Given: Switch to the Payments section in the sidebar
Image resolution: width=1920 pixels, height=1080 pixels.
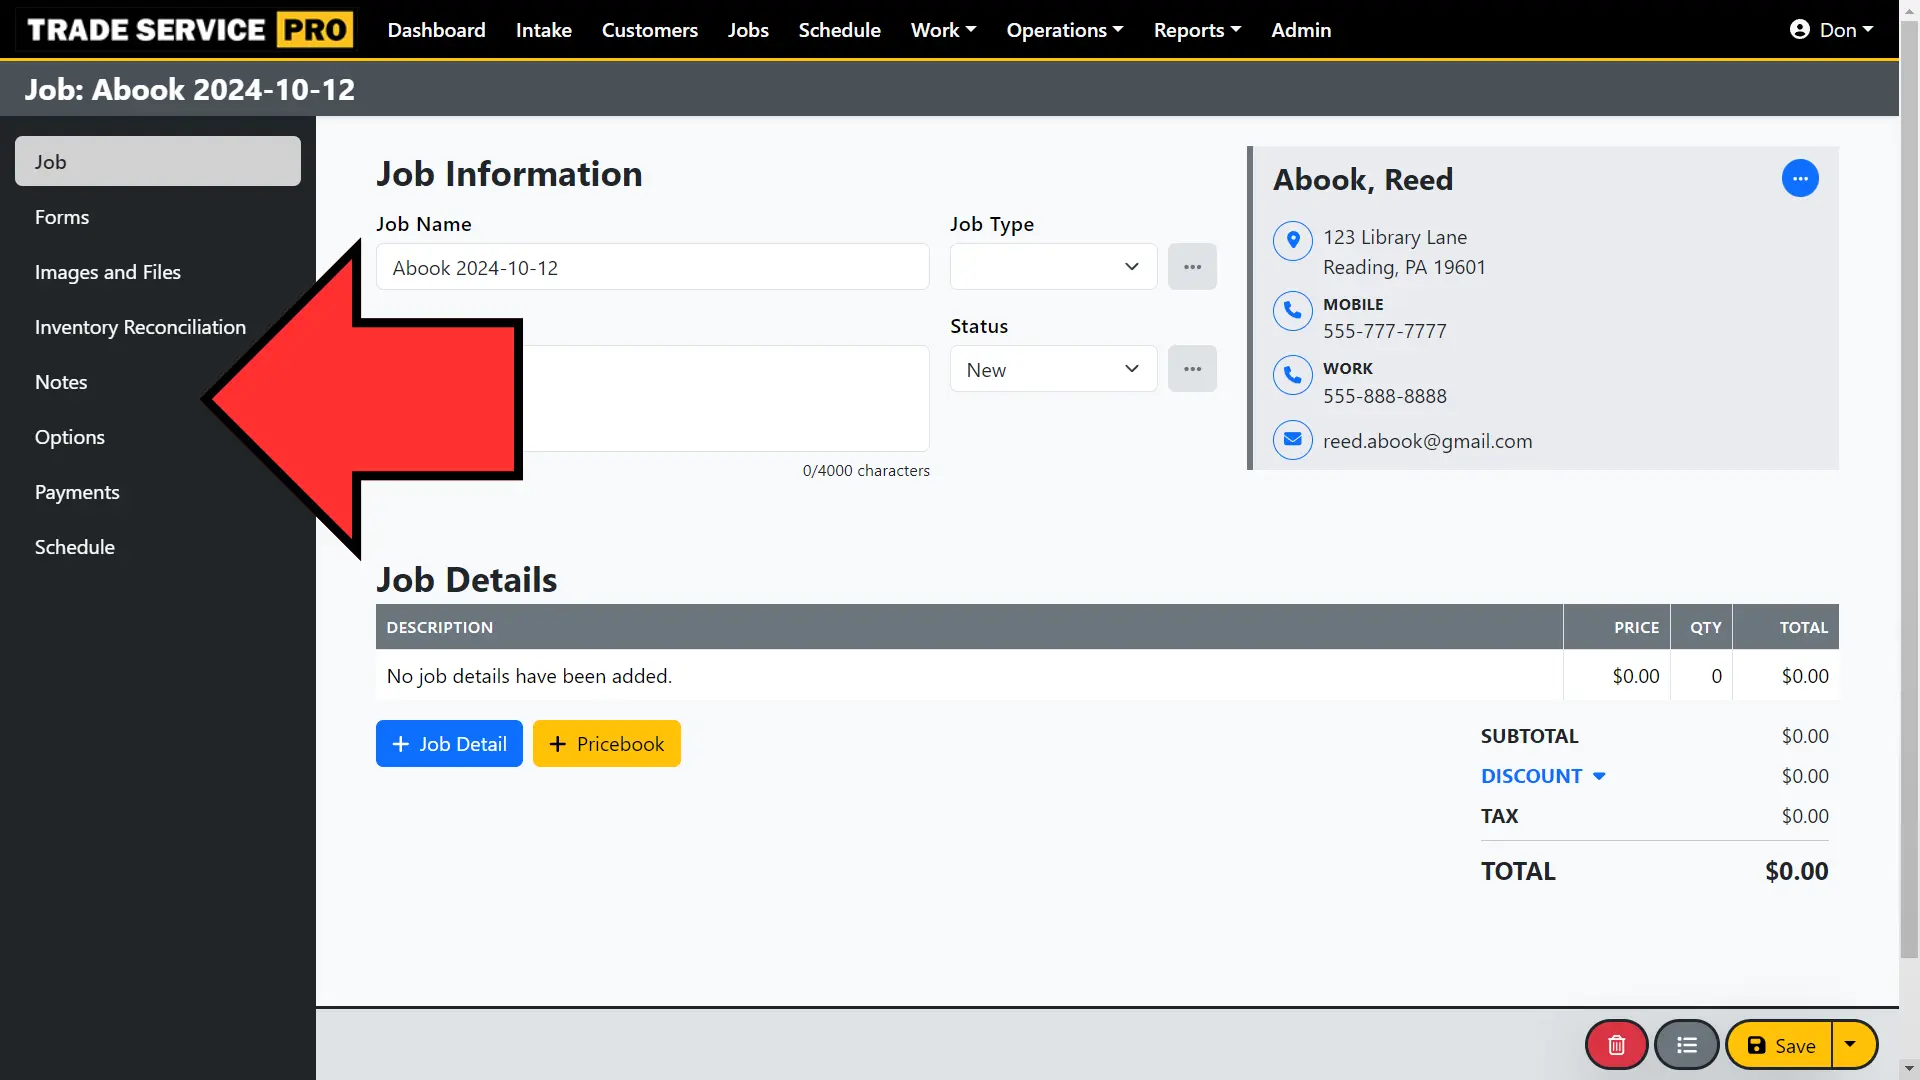Looking at the screenshot, I should pyautogui.click(x=77, y=491).
